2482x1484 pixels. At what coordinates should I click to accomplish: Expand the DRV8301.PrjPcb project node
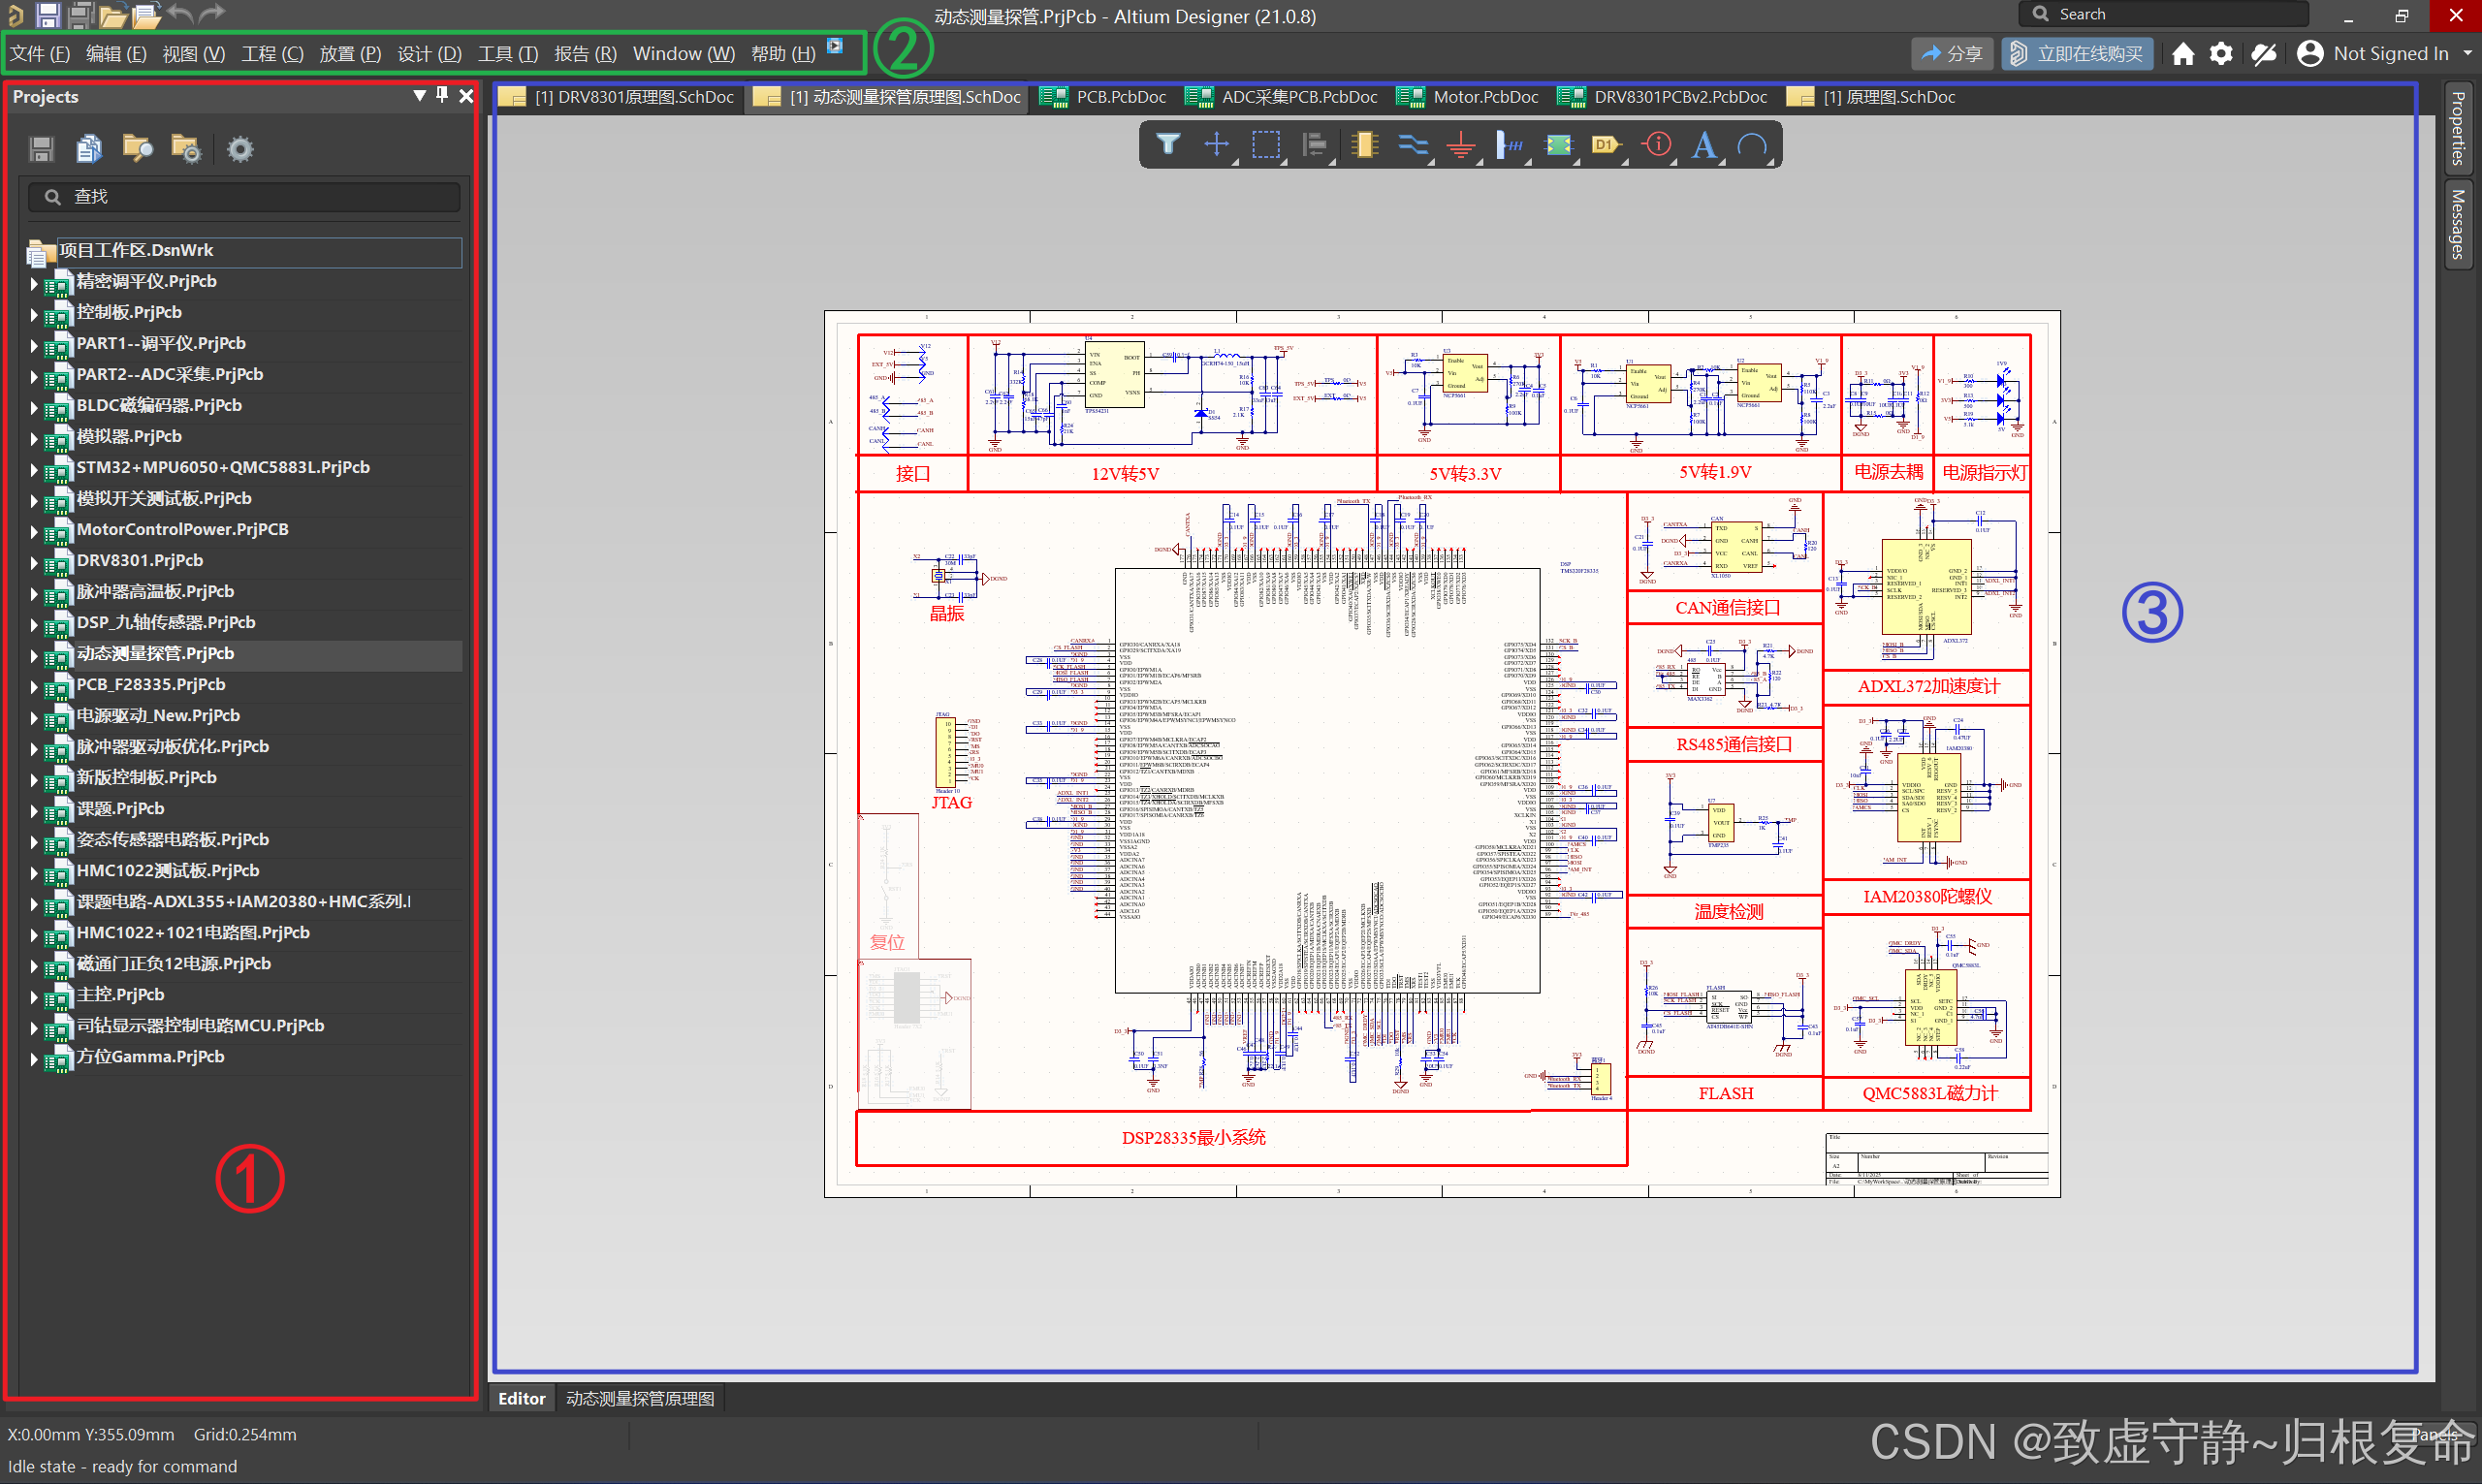tap(34, 563)
